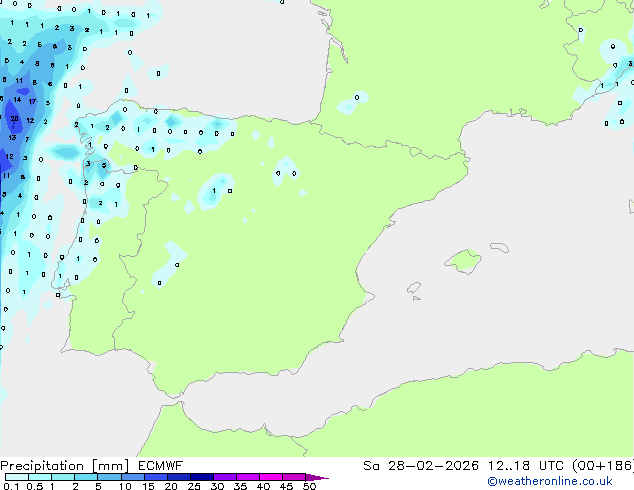Select the 0.1 mm lightest legend segment
The height and width of the screenshot is (490, 634).
(14, 478)
